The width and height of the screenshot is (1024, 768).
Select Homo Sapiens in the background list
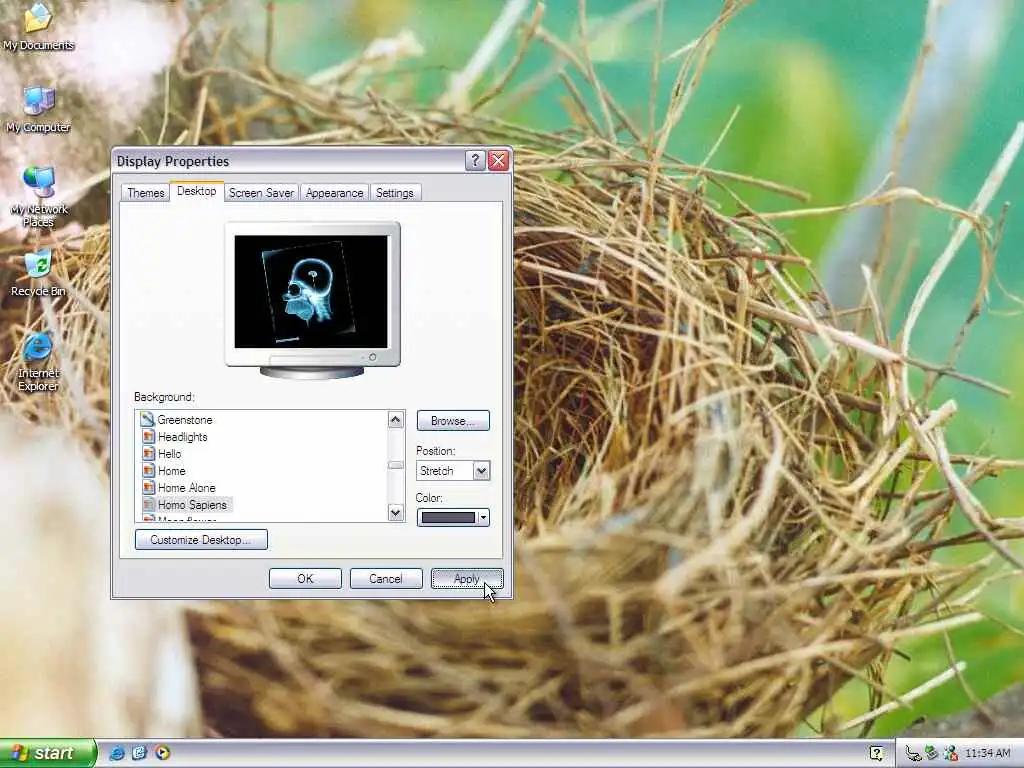point(192,504)
